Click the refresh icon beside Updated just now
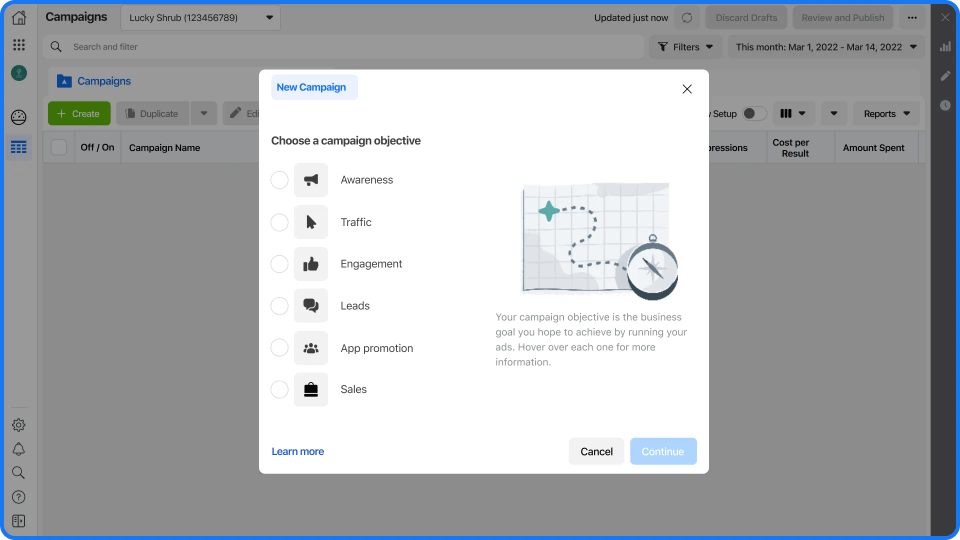The width and height of the screenshot is (960, 540). [687, 18]
